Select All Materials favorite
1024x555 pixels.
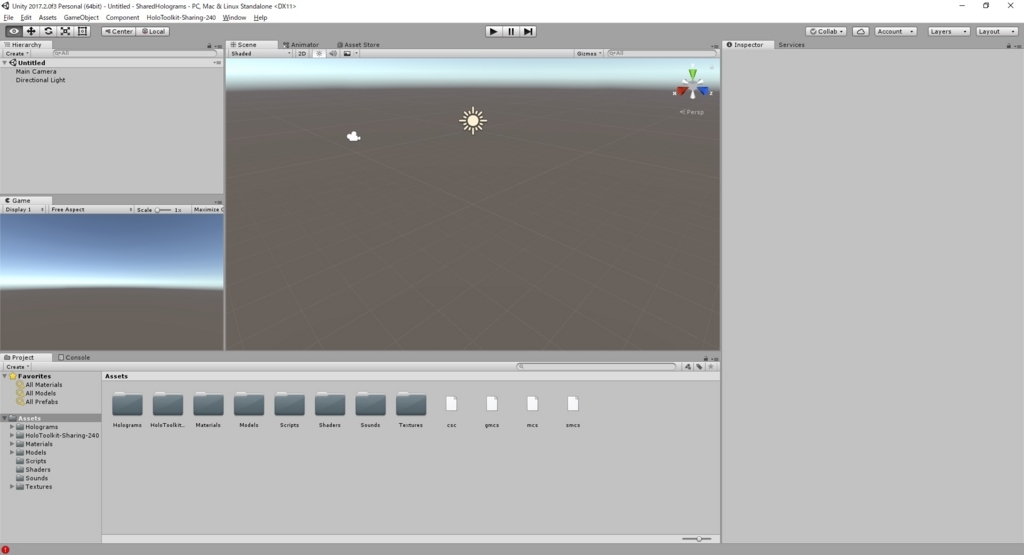click(x=44, y=385)
